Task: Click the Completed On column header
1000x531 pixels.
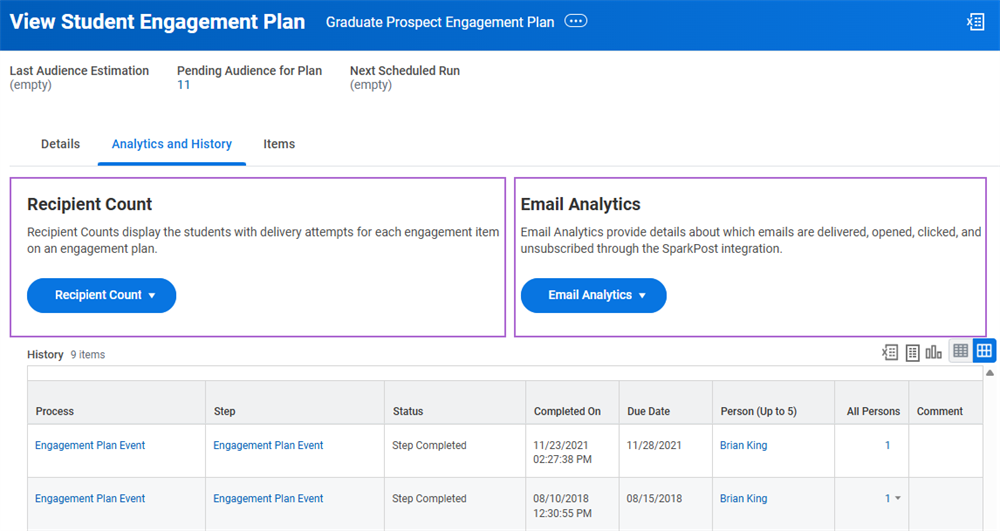Action: [573, 403]
